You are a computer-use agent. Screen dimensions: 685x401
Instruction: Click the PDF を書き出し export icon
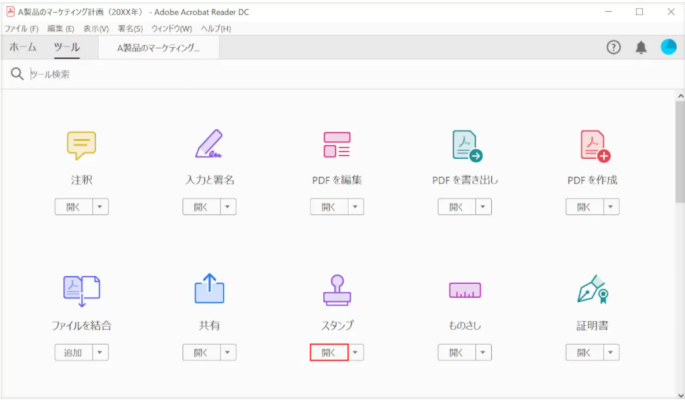[x=467, y=146]
